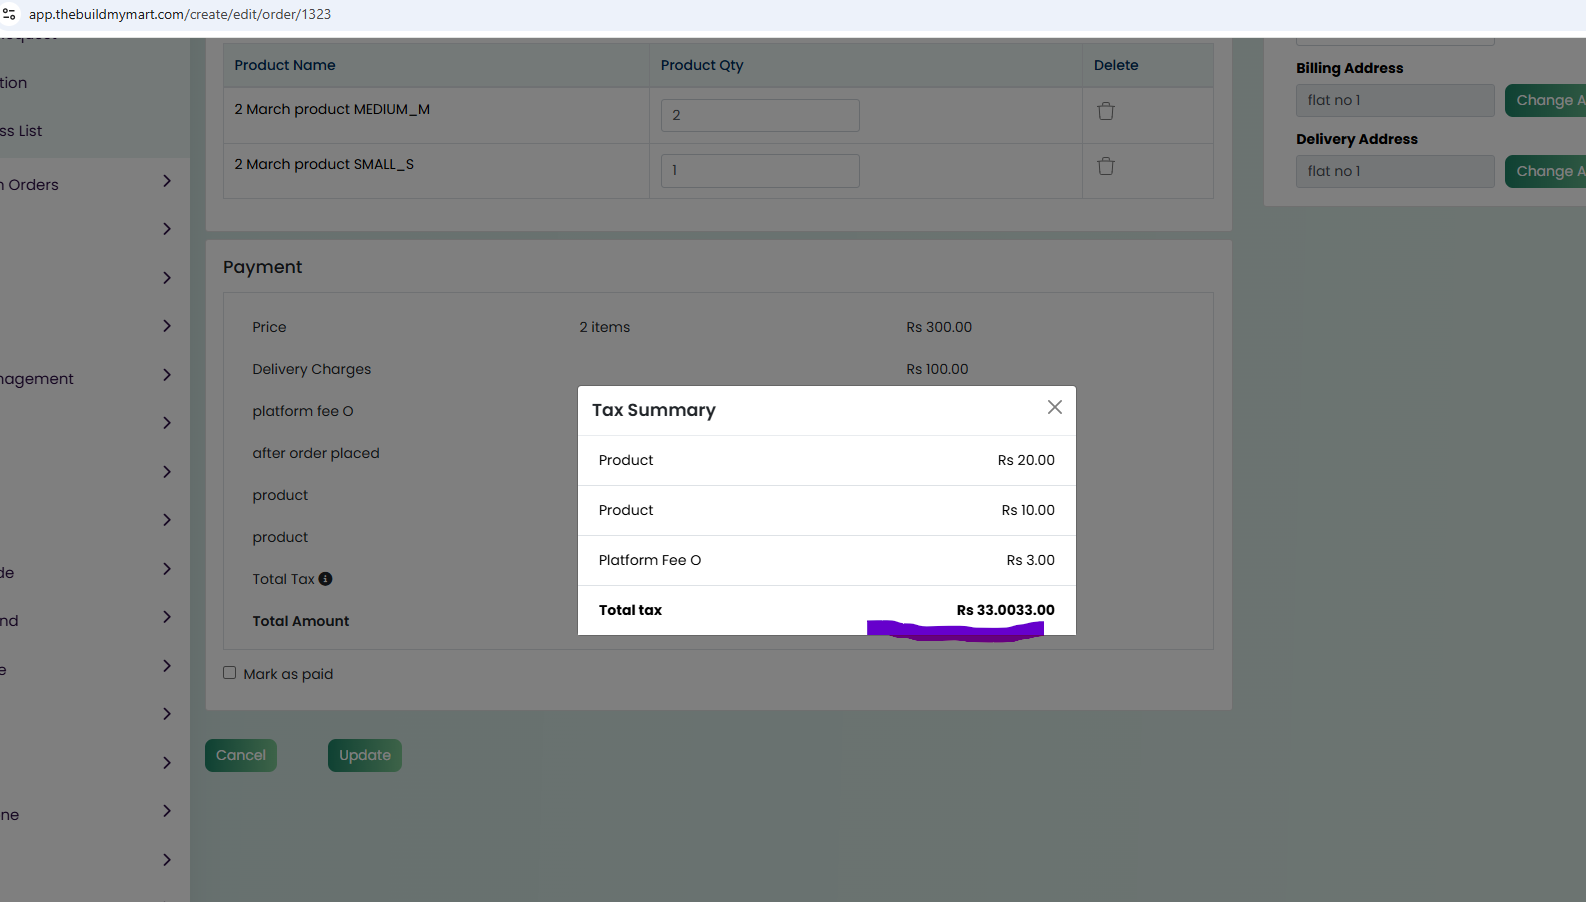Click the Cancel button
This screenshot has width=1586, height=902.
(241, 755)
